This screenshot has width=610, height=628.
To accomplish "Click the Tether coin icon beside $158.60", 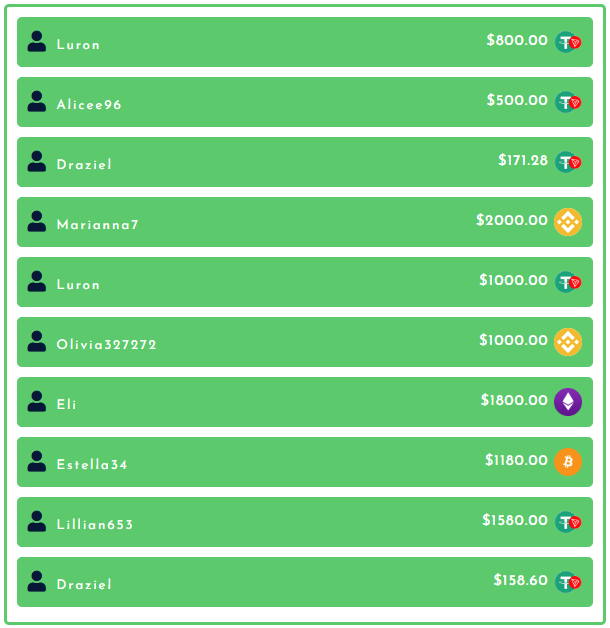I will tap(568, 582).
